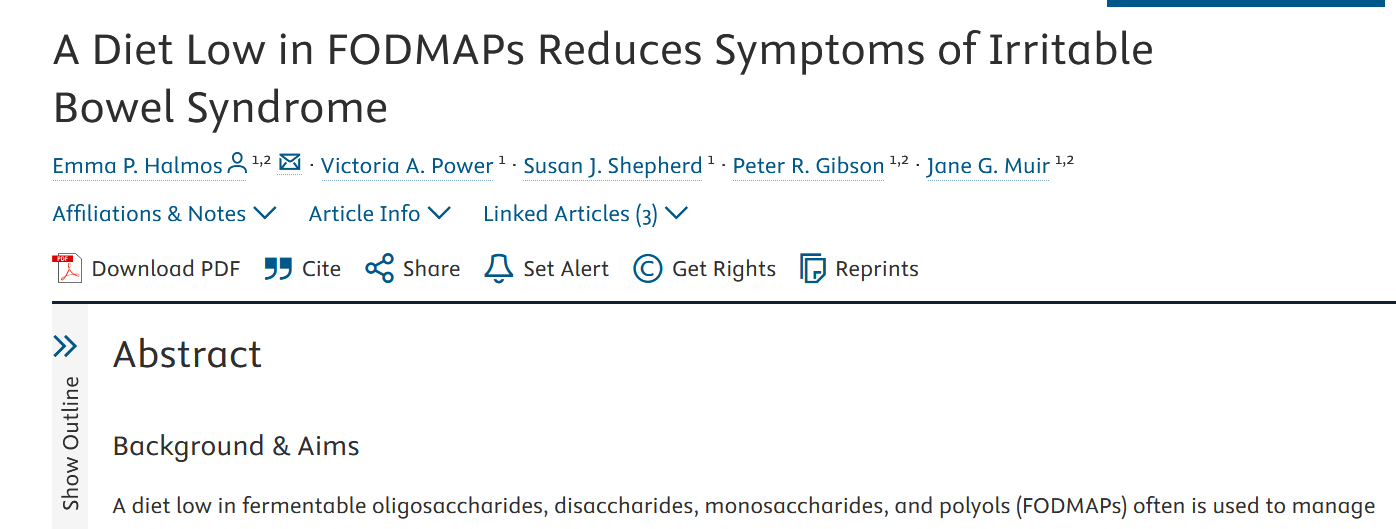
Task: Click the Reprints document icon
Action: [813, 269]
